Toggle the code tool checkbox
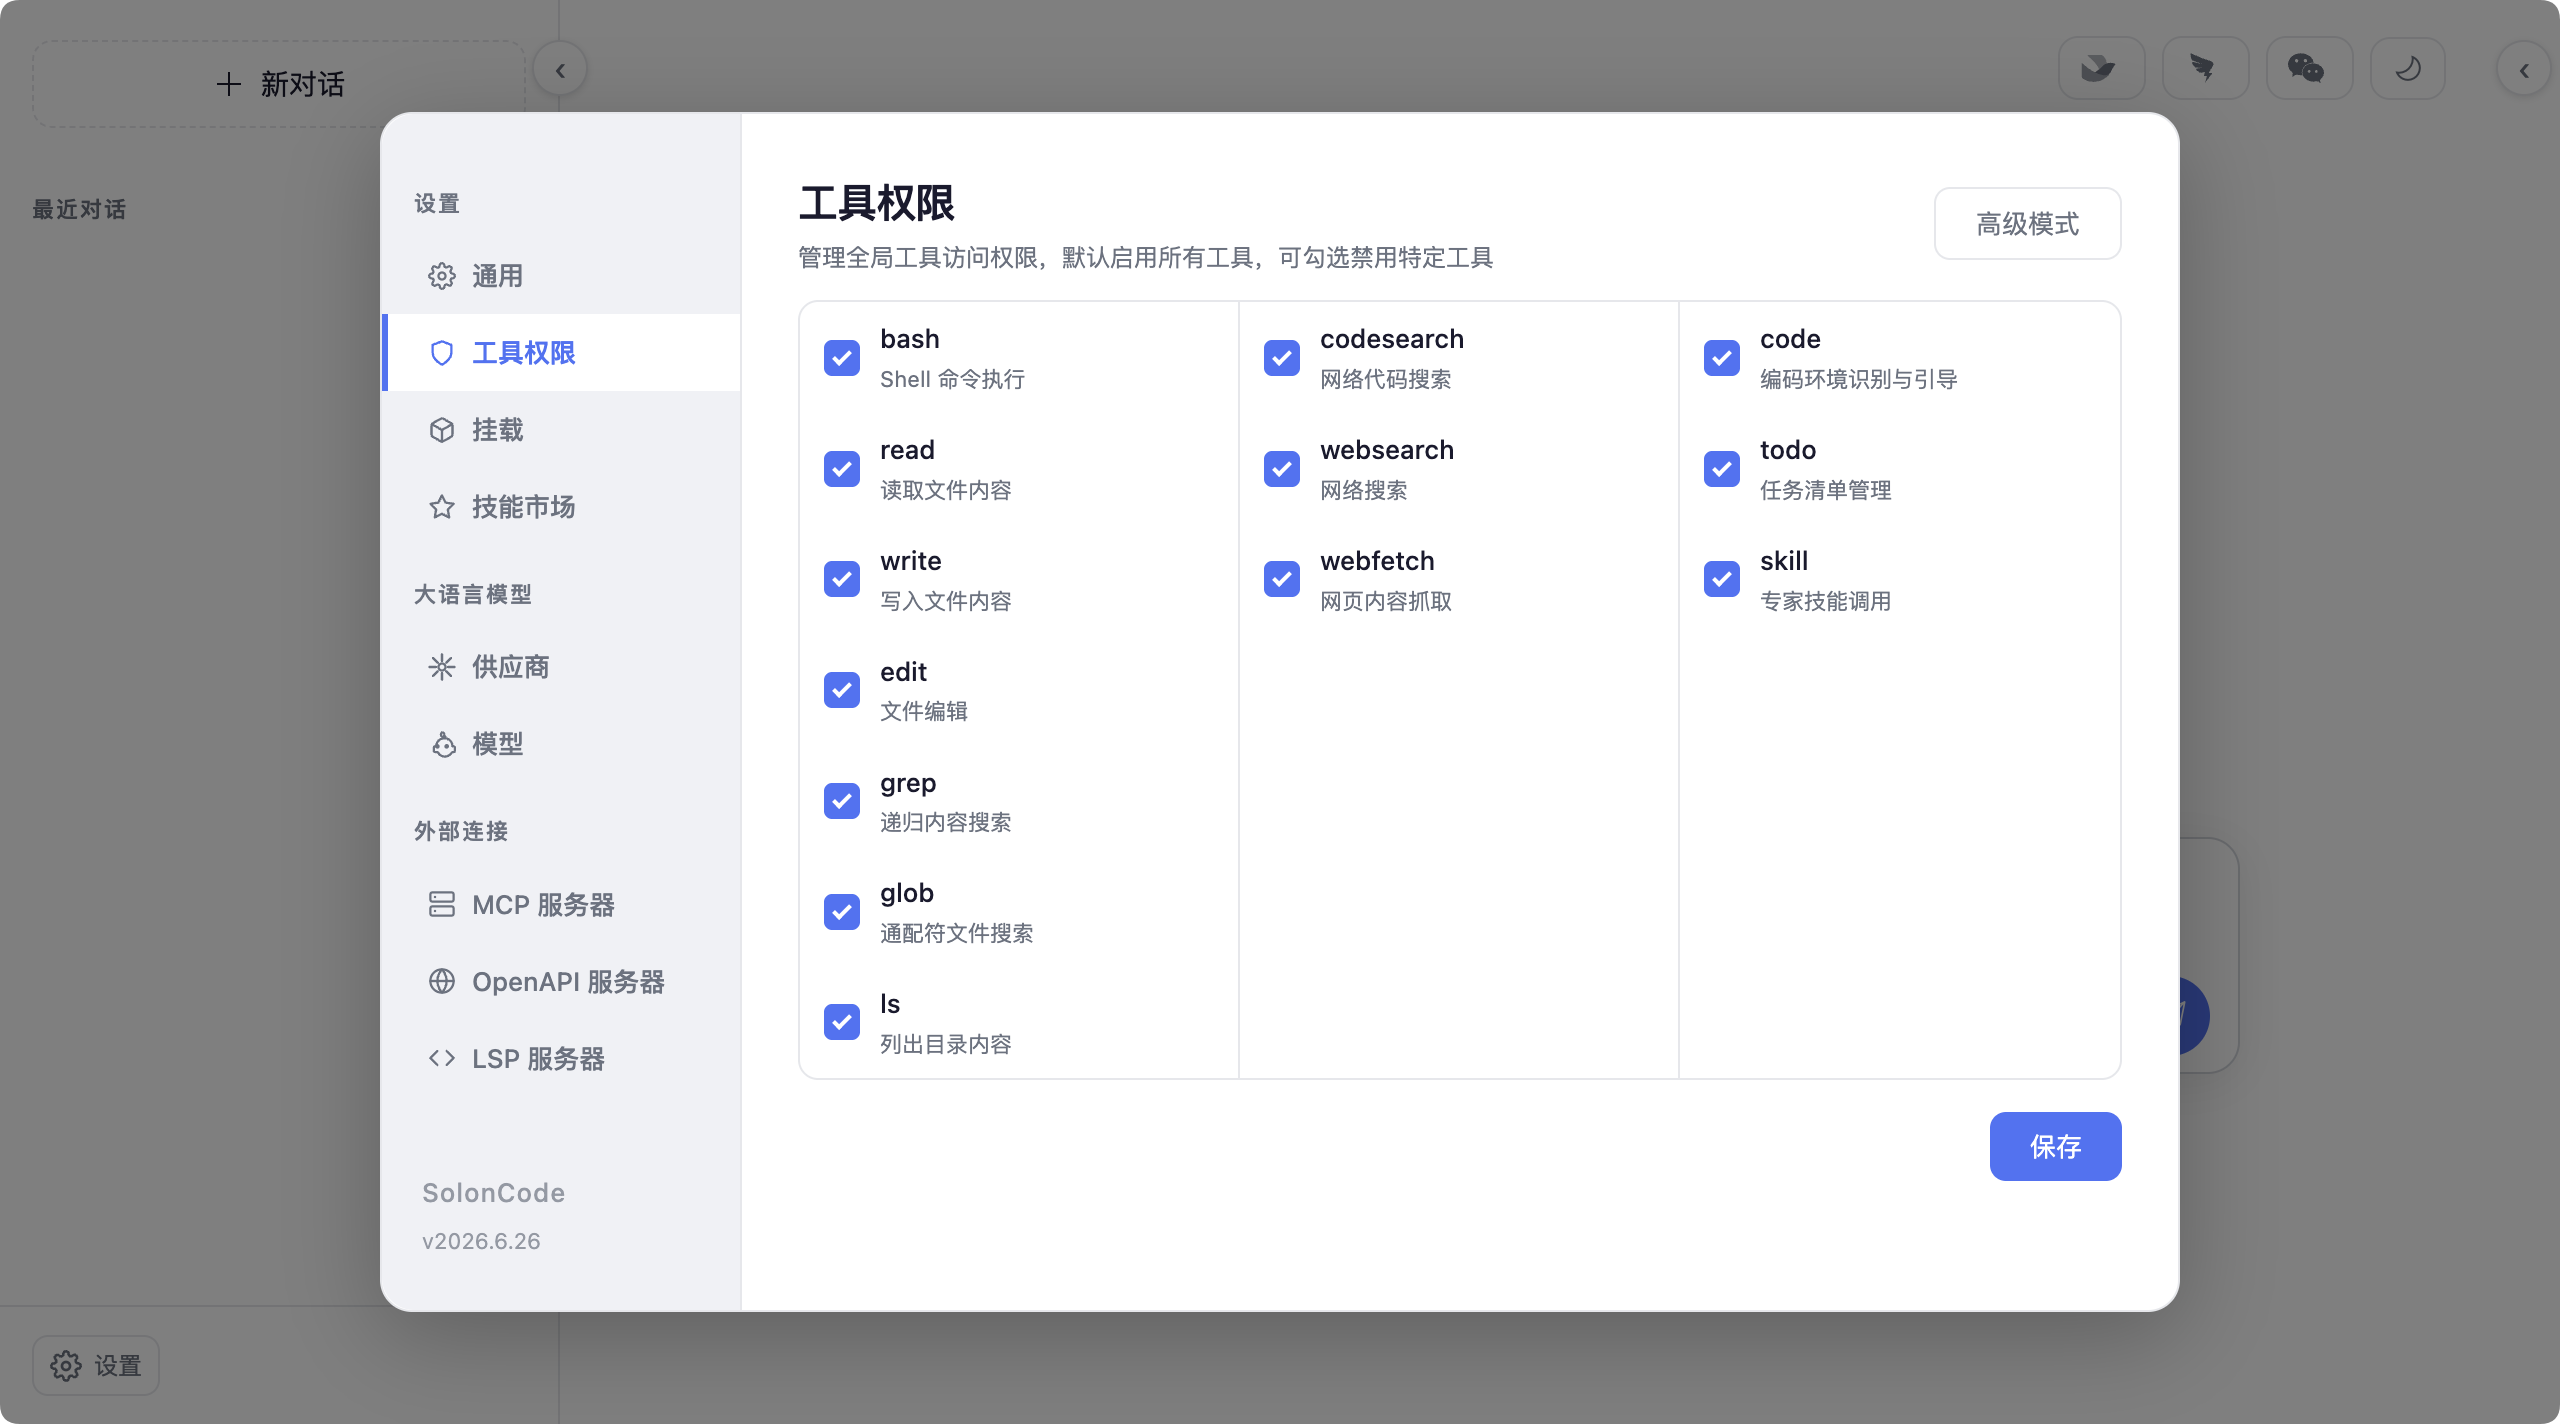 click(x=1721, y=358)
